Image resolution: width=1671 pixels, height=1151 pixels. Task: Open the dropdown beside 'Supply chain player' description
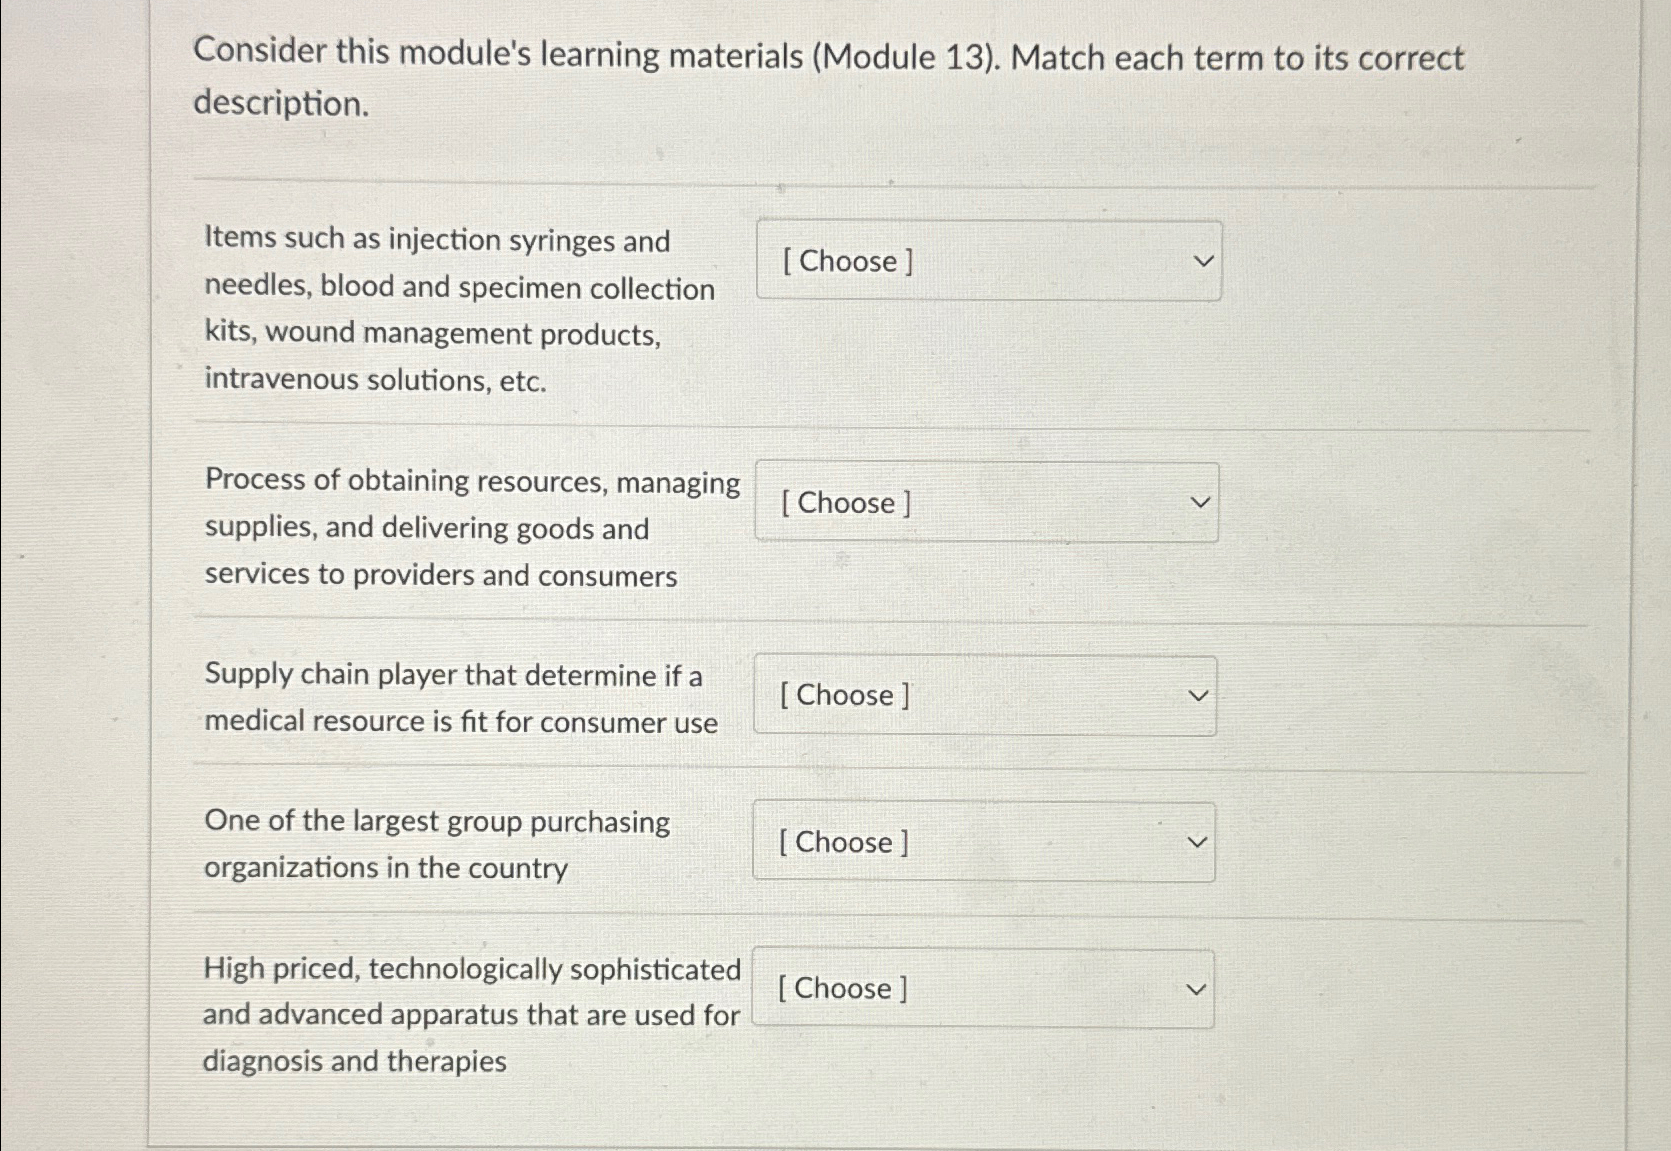(983, 696)
